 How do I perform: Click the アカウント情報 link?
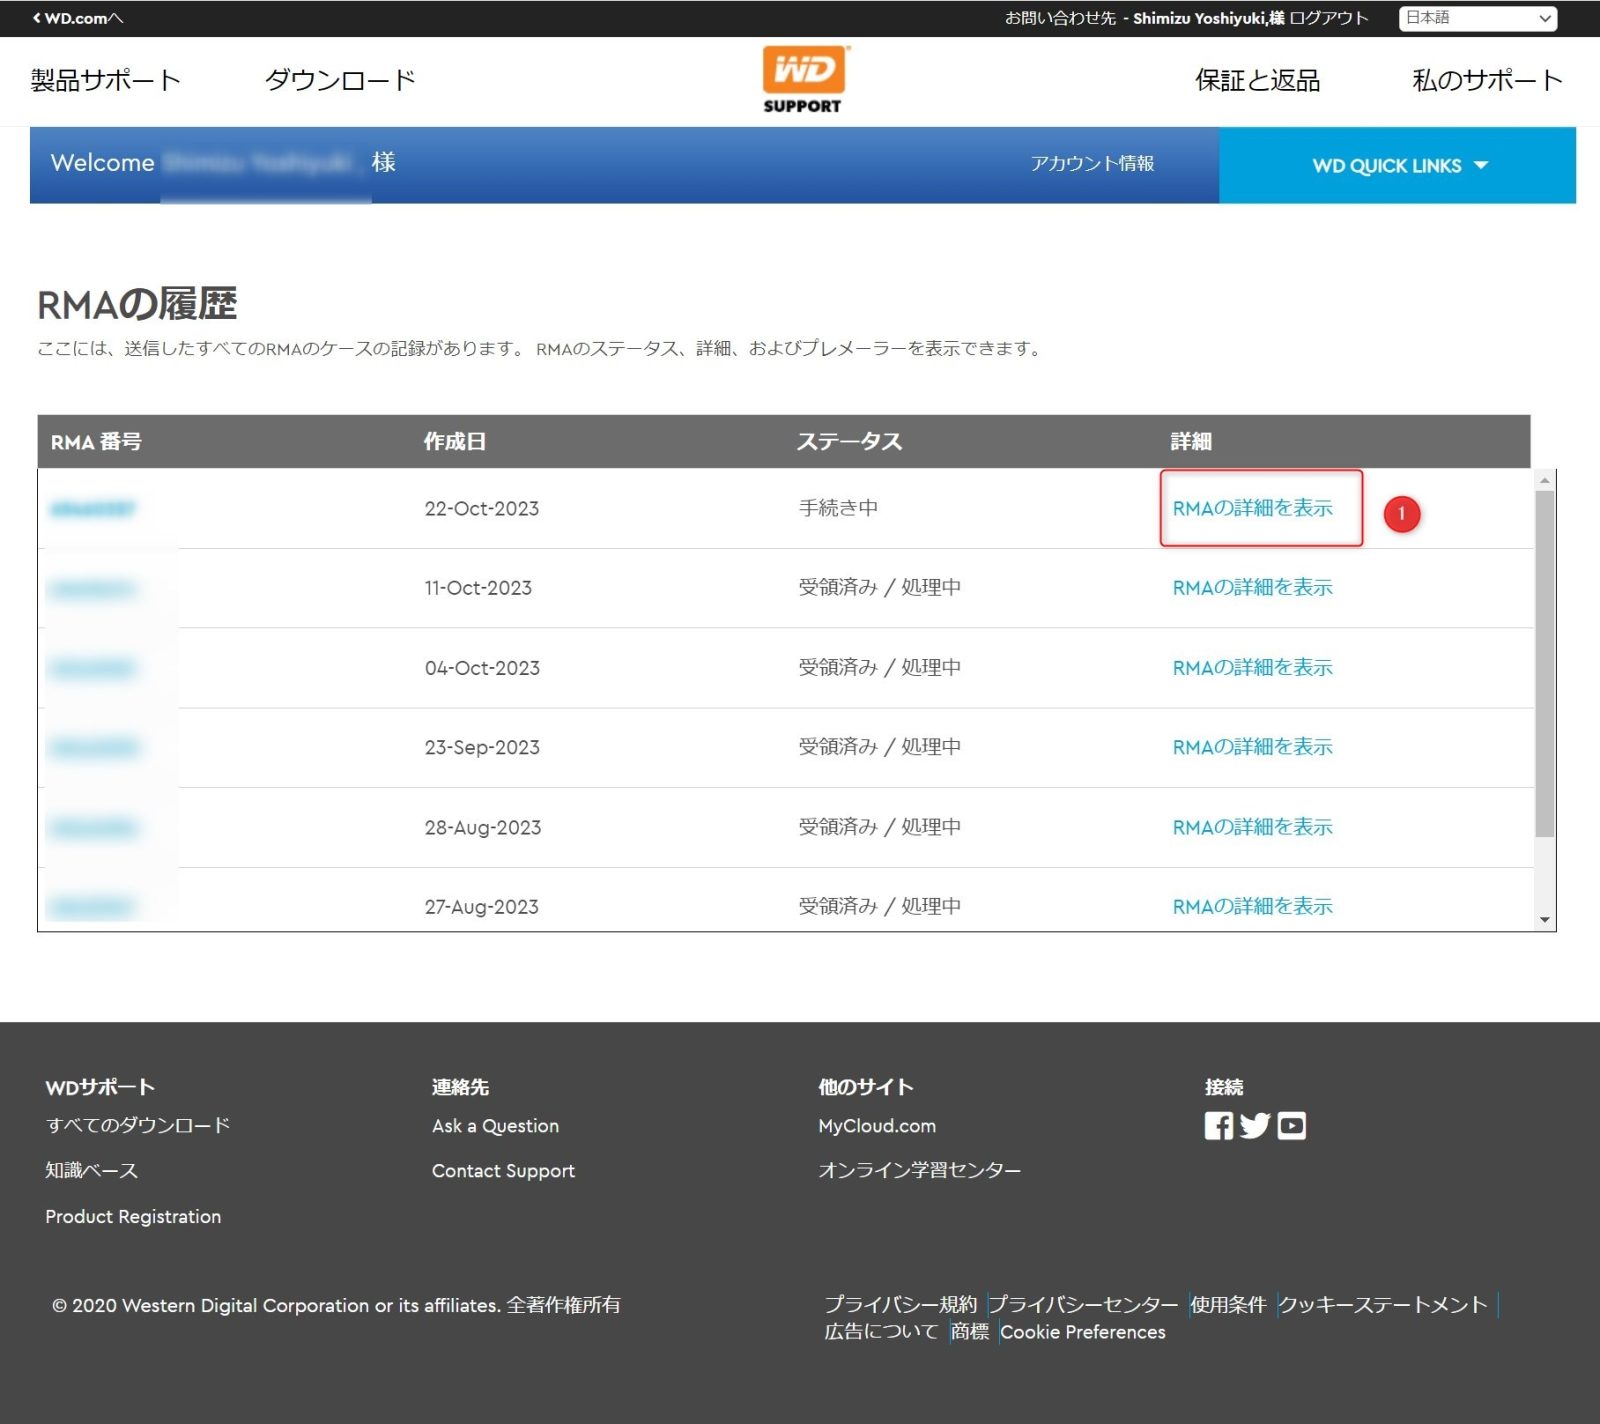pyautogui.click(x=1092, y=163)
